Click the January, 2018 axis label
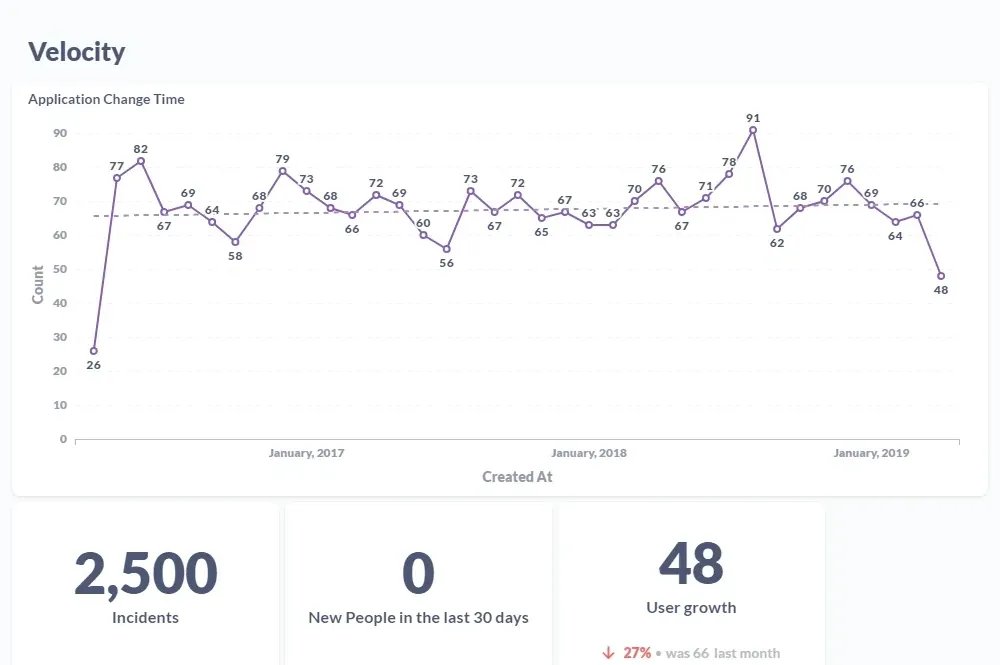Screen dimensions: 1000x665 [589, 453]
